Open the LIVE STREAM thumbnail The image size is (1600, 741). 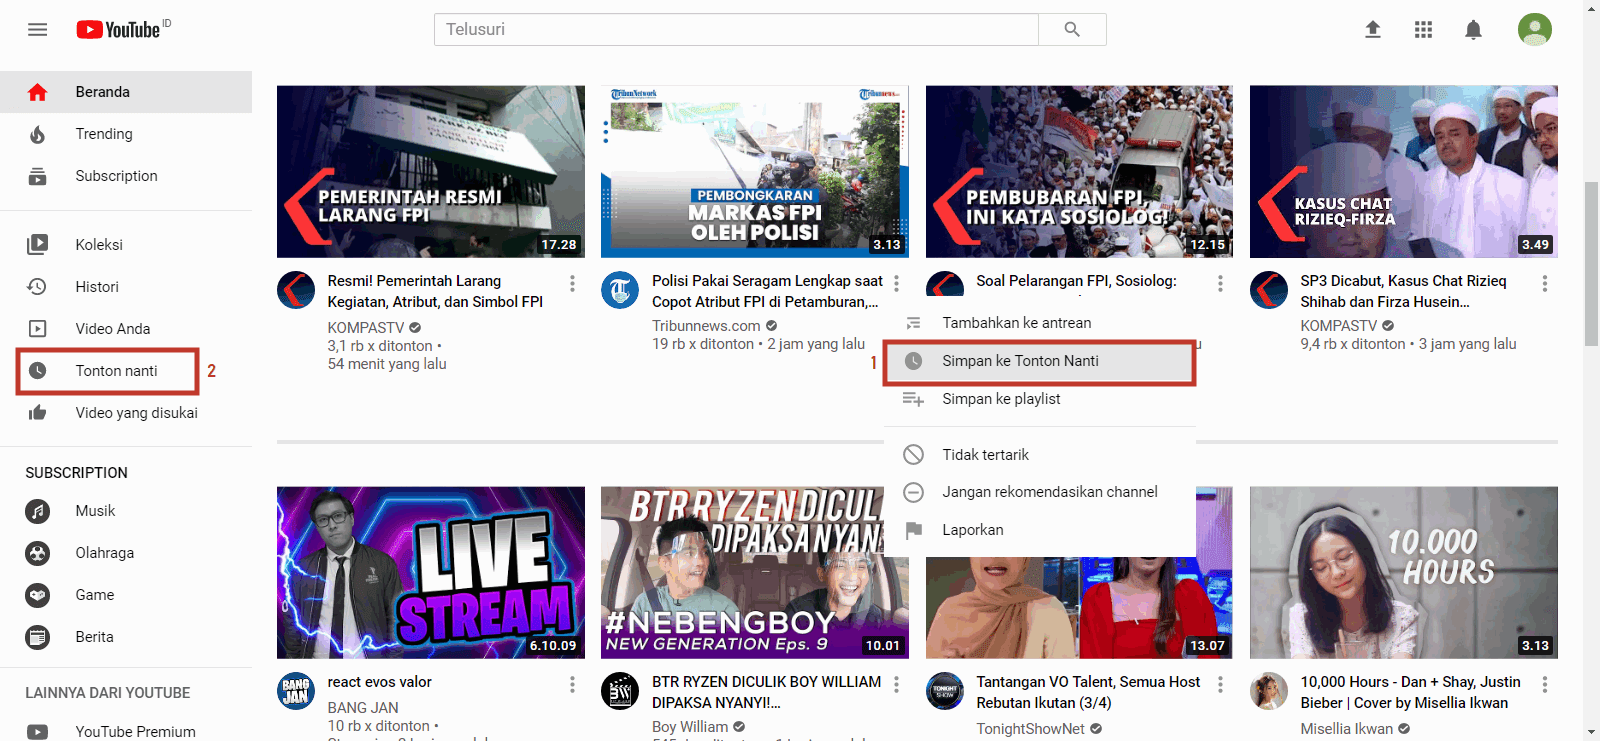coord(431,573)
